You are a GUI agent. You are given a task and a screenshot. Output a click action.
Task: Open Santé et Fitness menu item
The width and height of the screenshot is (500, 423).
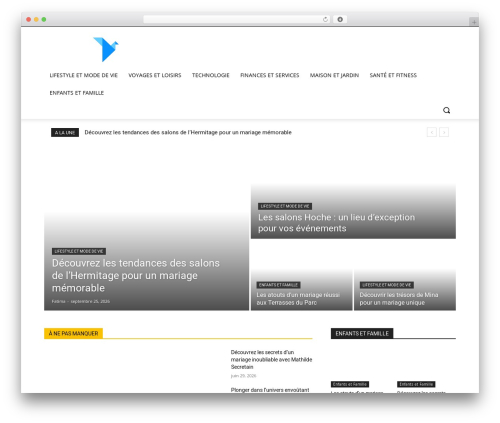[393, 75]
